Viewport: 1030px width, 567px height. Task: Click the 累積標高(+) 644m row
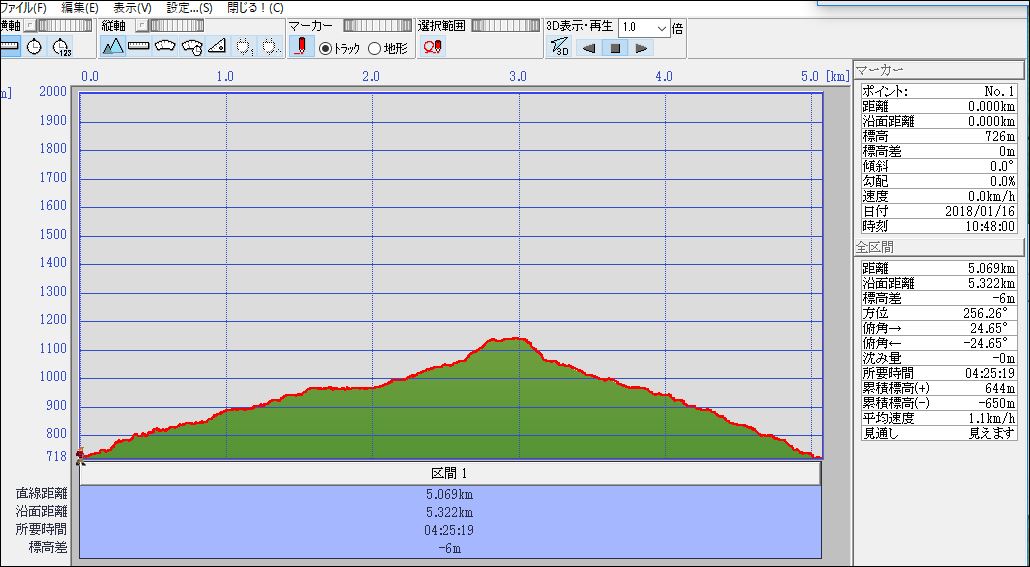click(x=939, y=388)
